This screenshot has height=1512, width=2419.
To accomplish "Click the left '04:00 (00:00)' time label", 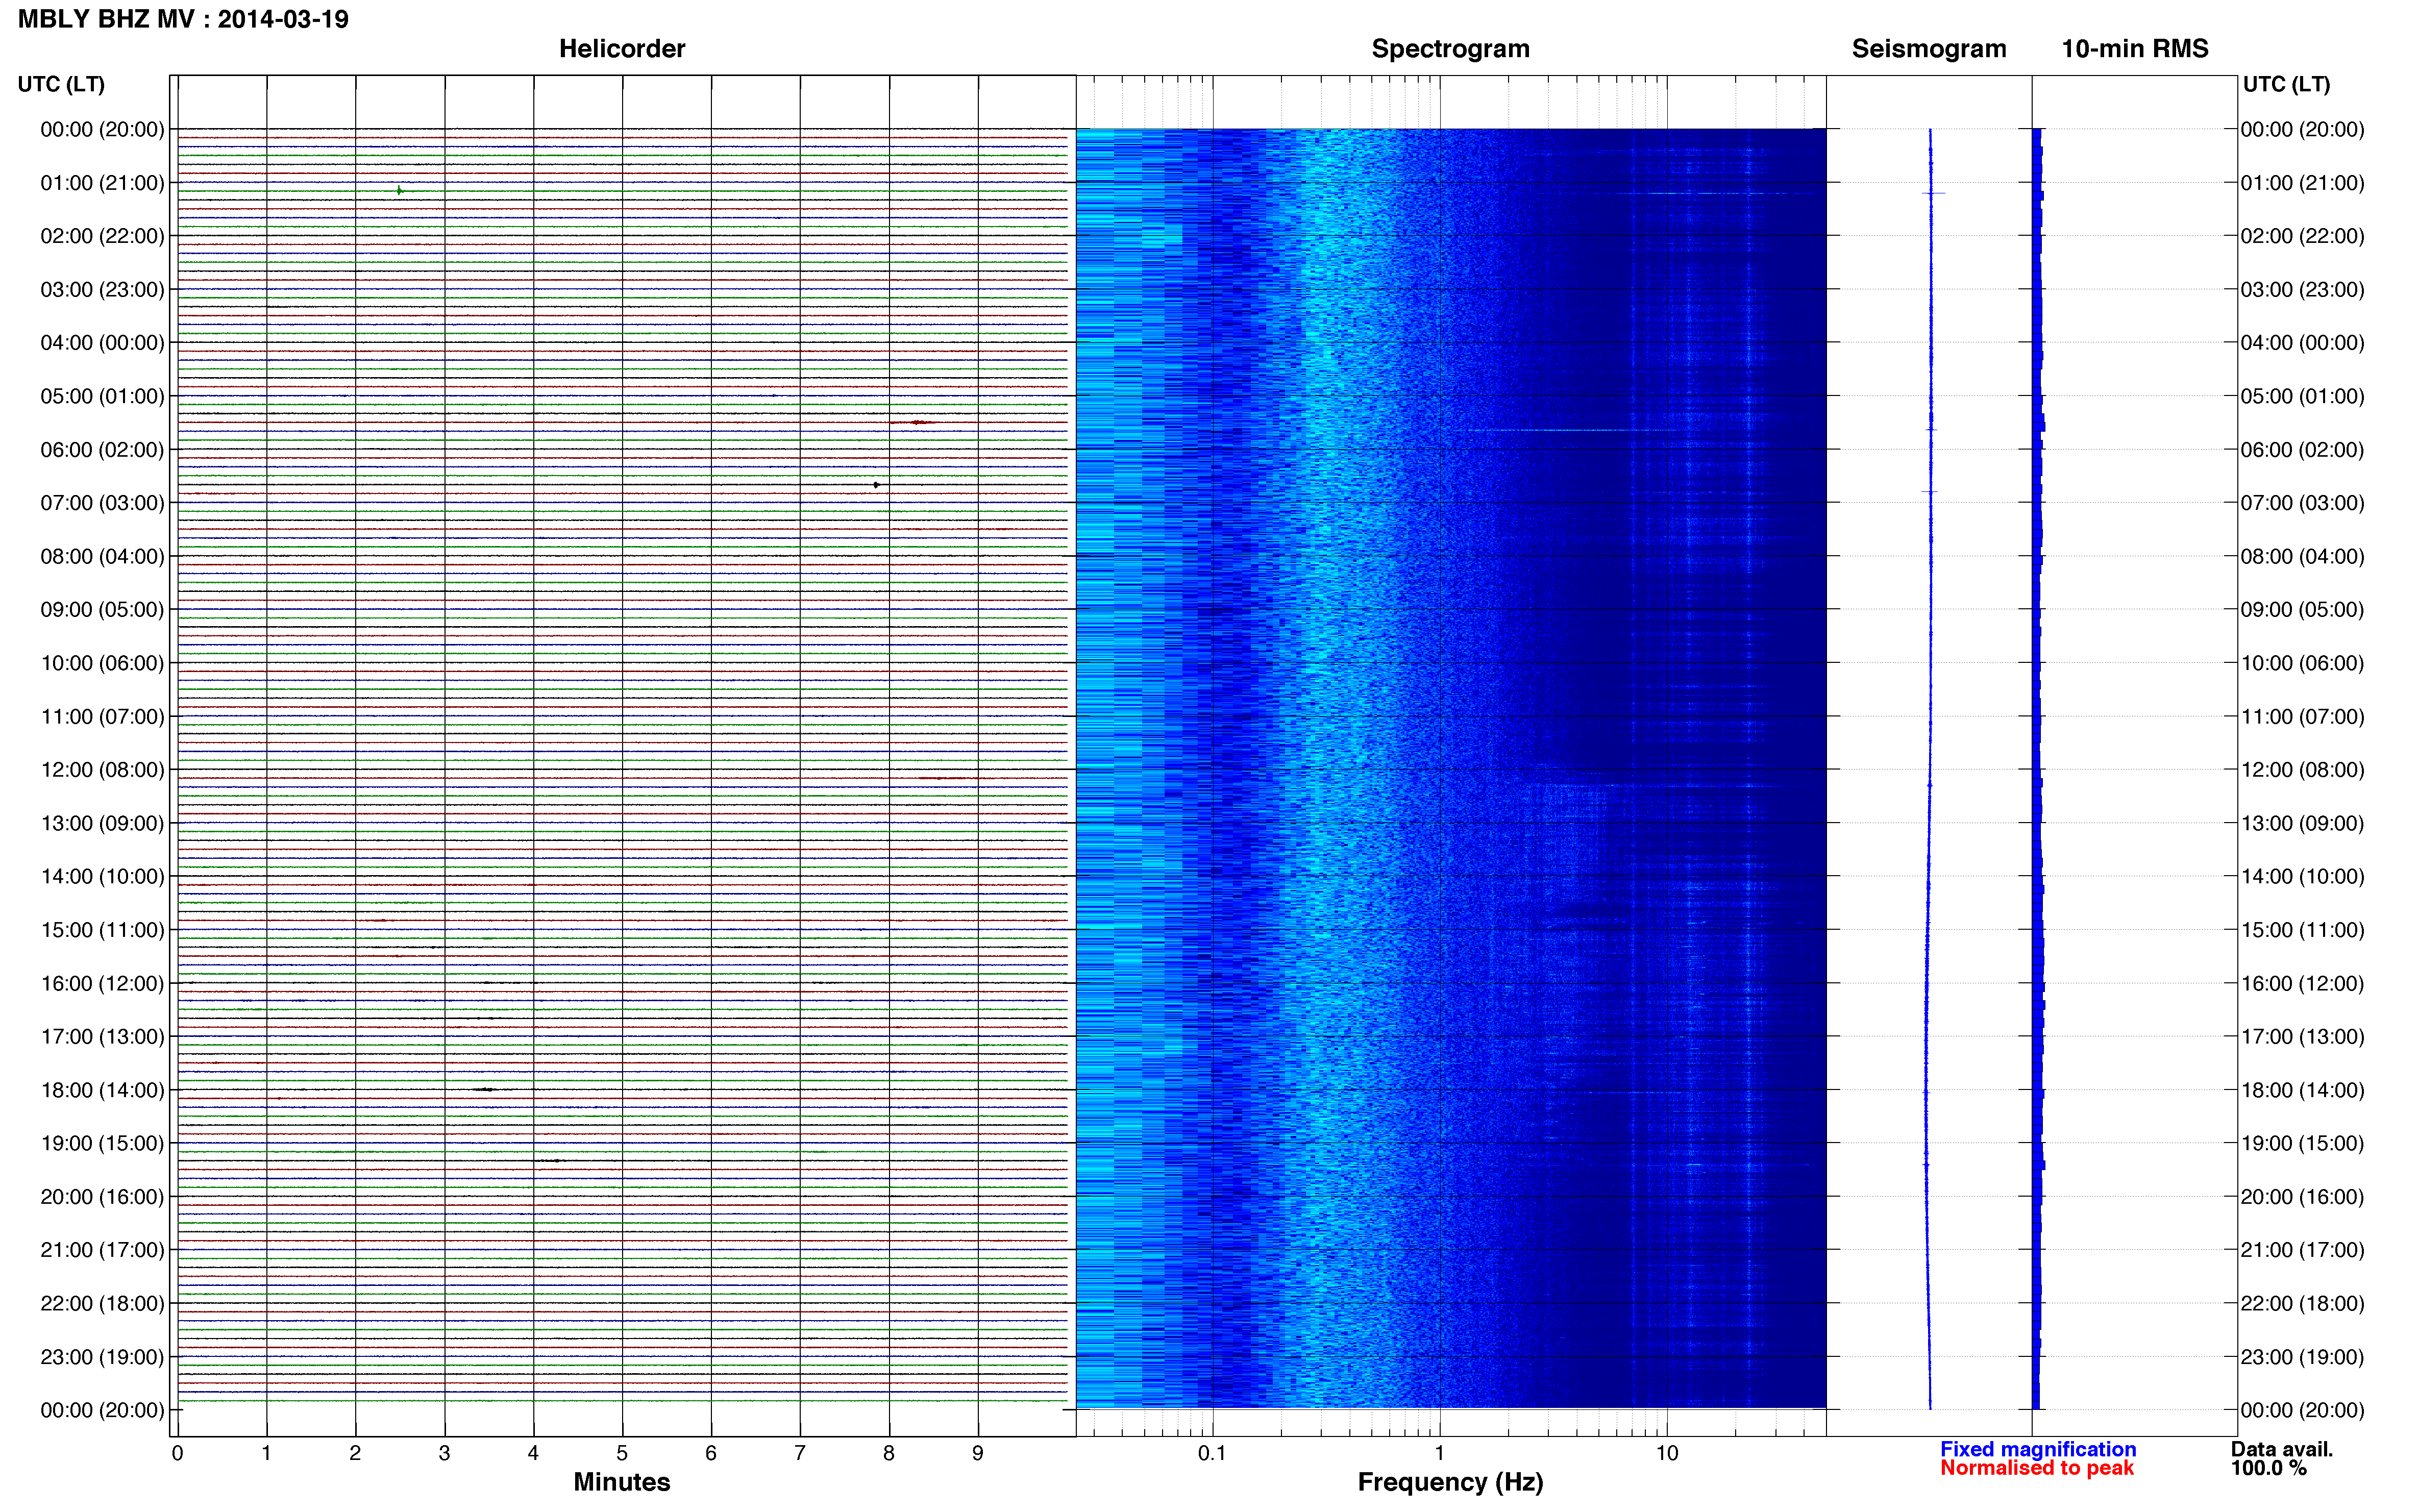I will click(102, 343).
